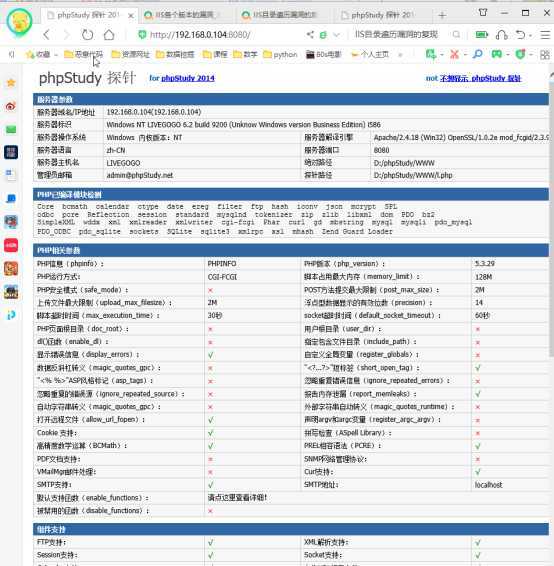This screenshot has width=554, height=566.
Task: Open the phpStudy 2014 link
Action: [x=188, y=78]
